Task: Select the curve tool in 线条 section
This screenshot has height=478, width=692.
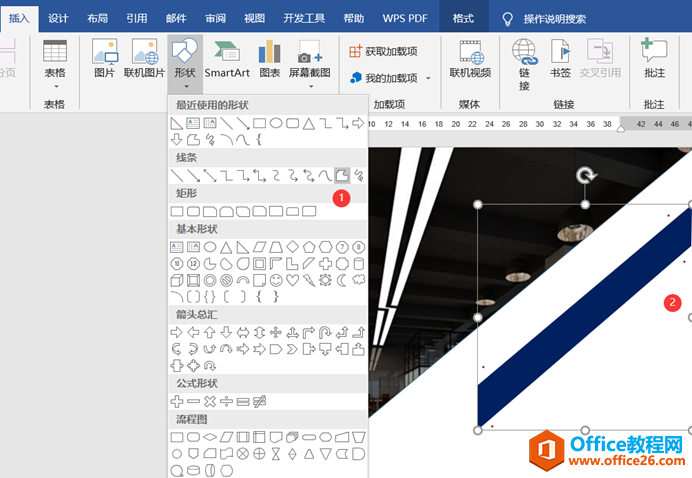Action: [325, 176]
